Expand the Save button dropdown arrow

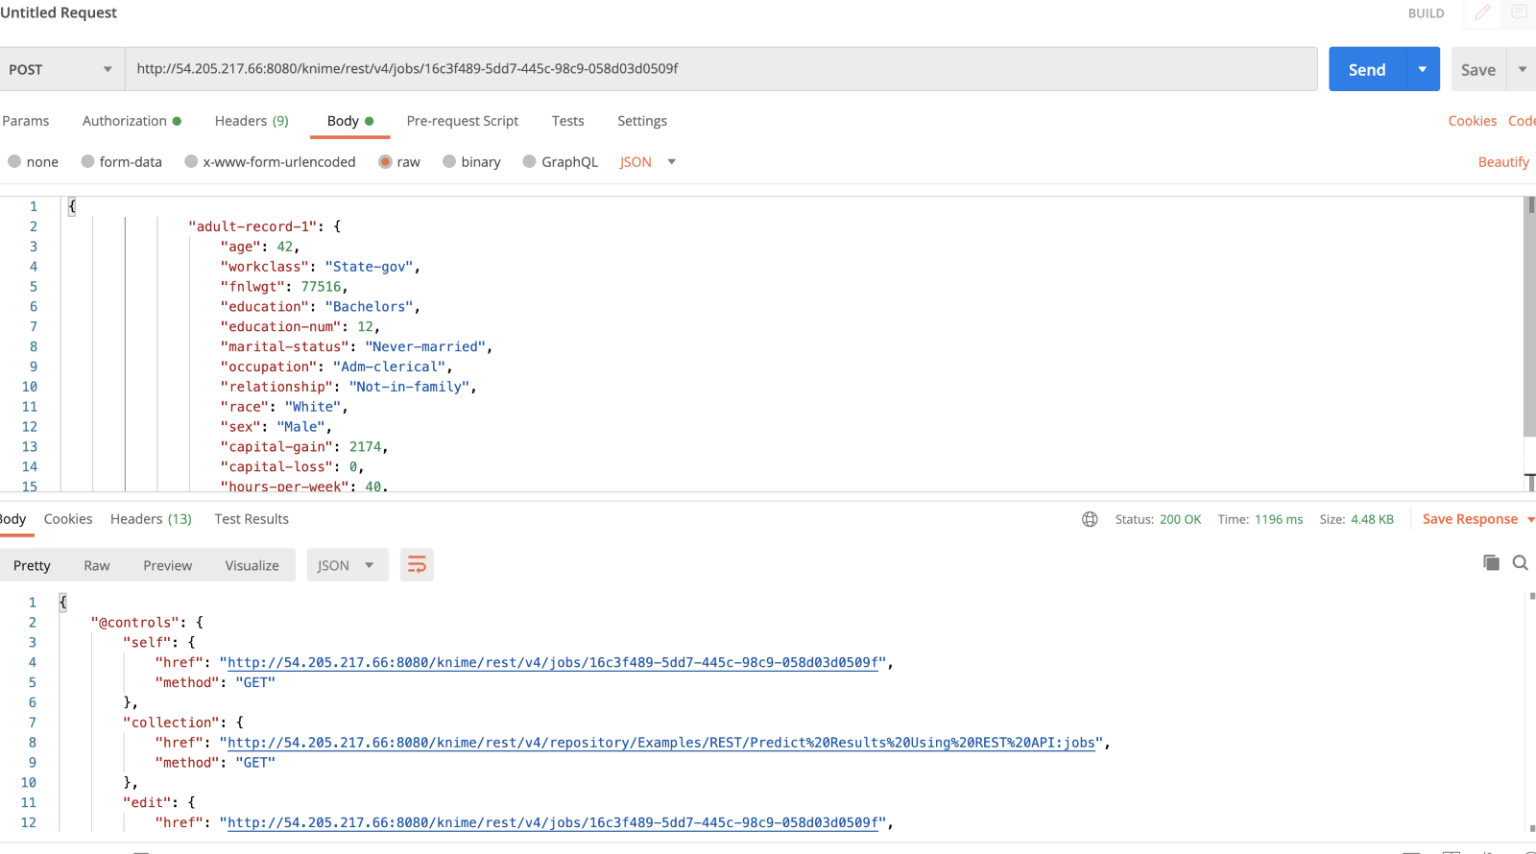1522,69
